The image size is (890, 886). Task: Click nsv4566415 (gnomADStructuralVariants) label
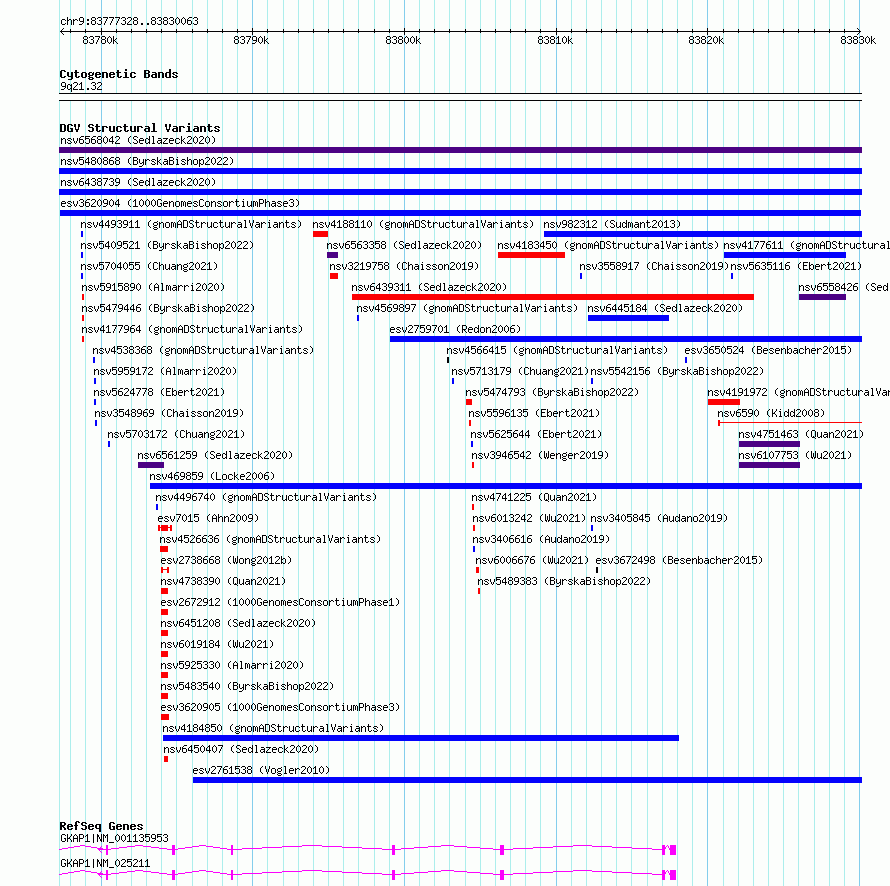[557, 350]
